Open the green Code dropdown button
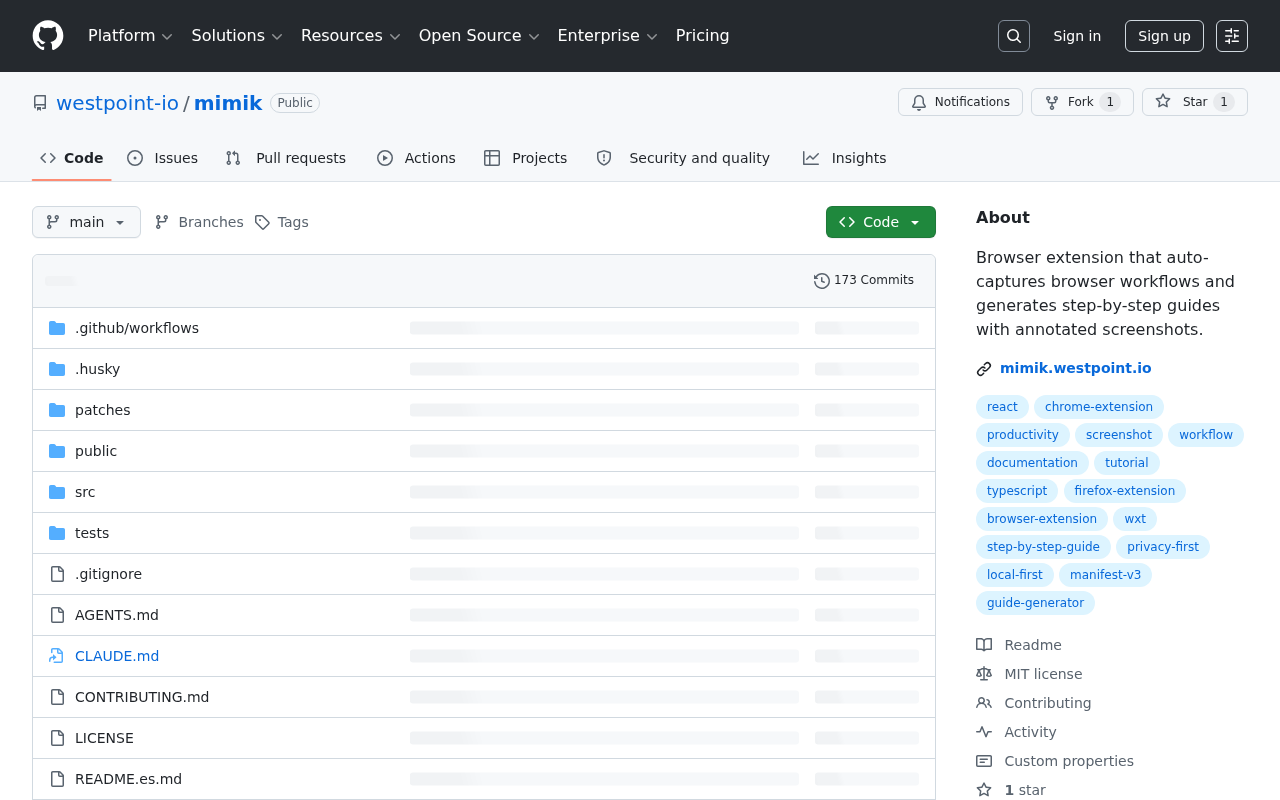Viewport: 1280px width, 800px height. point(881,222)
